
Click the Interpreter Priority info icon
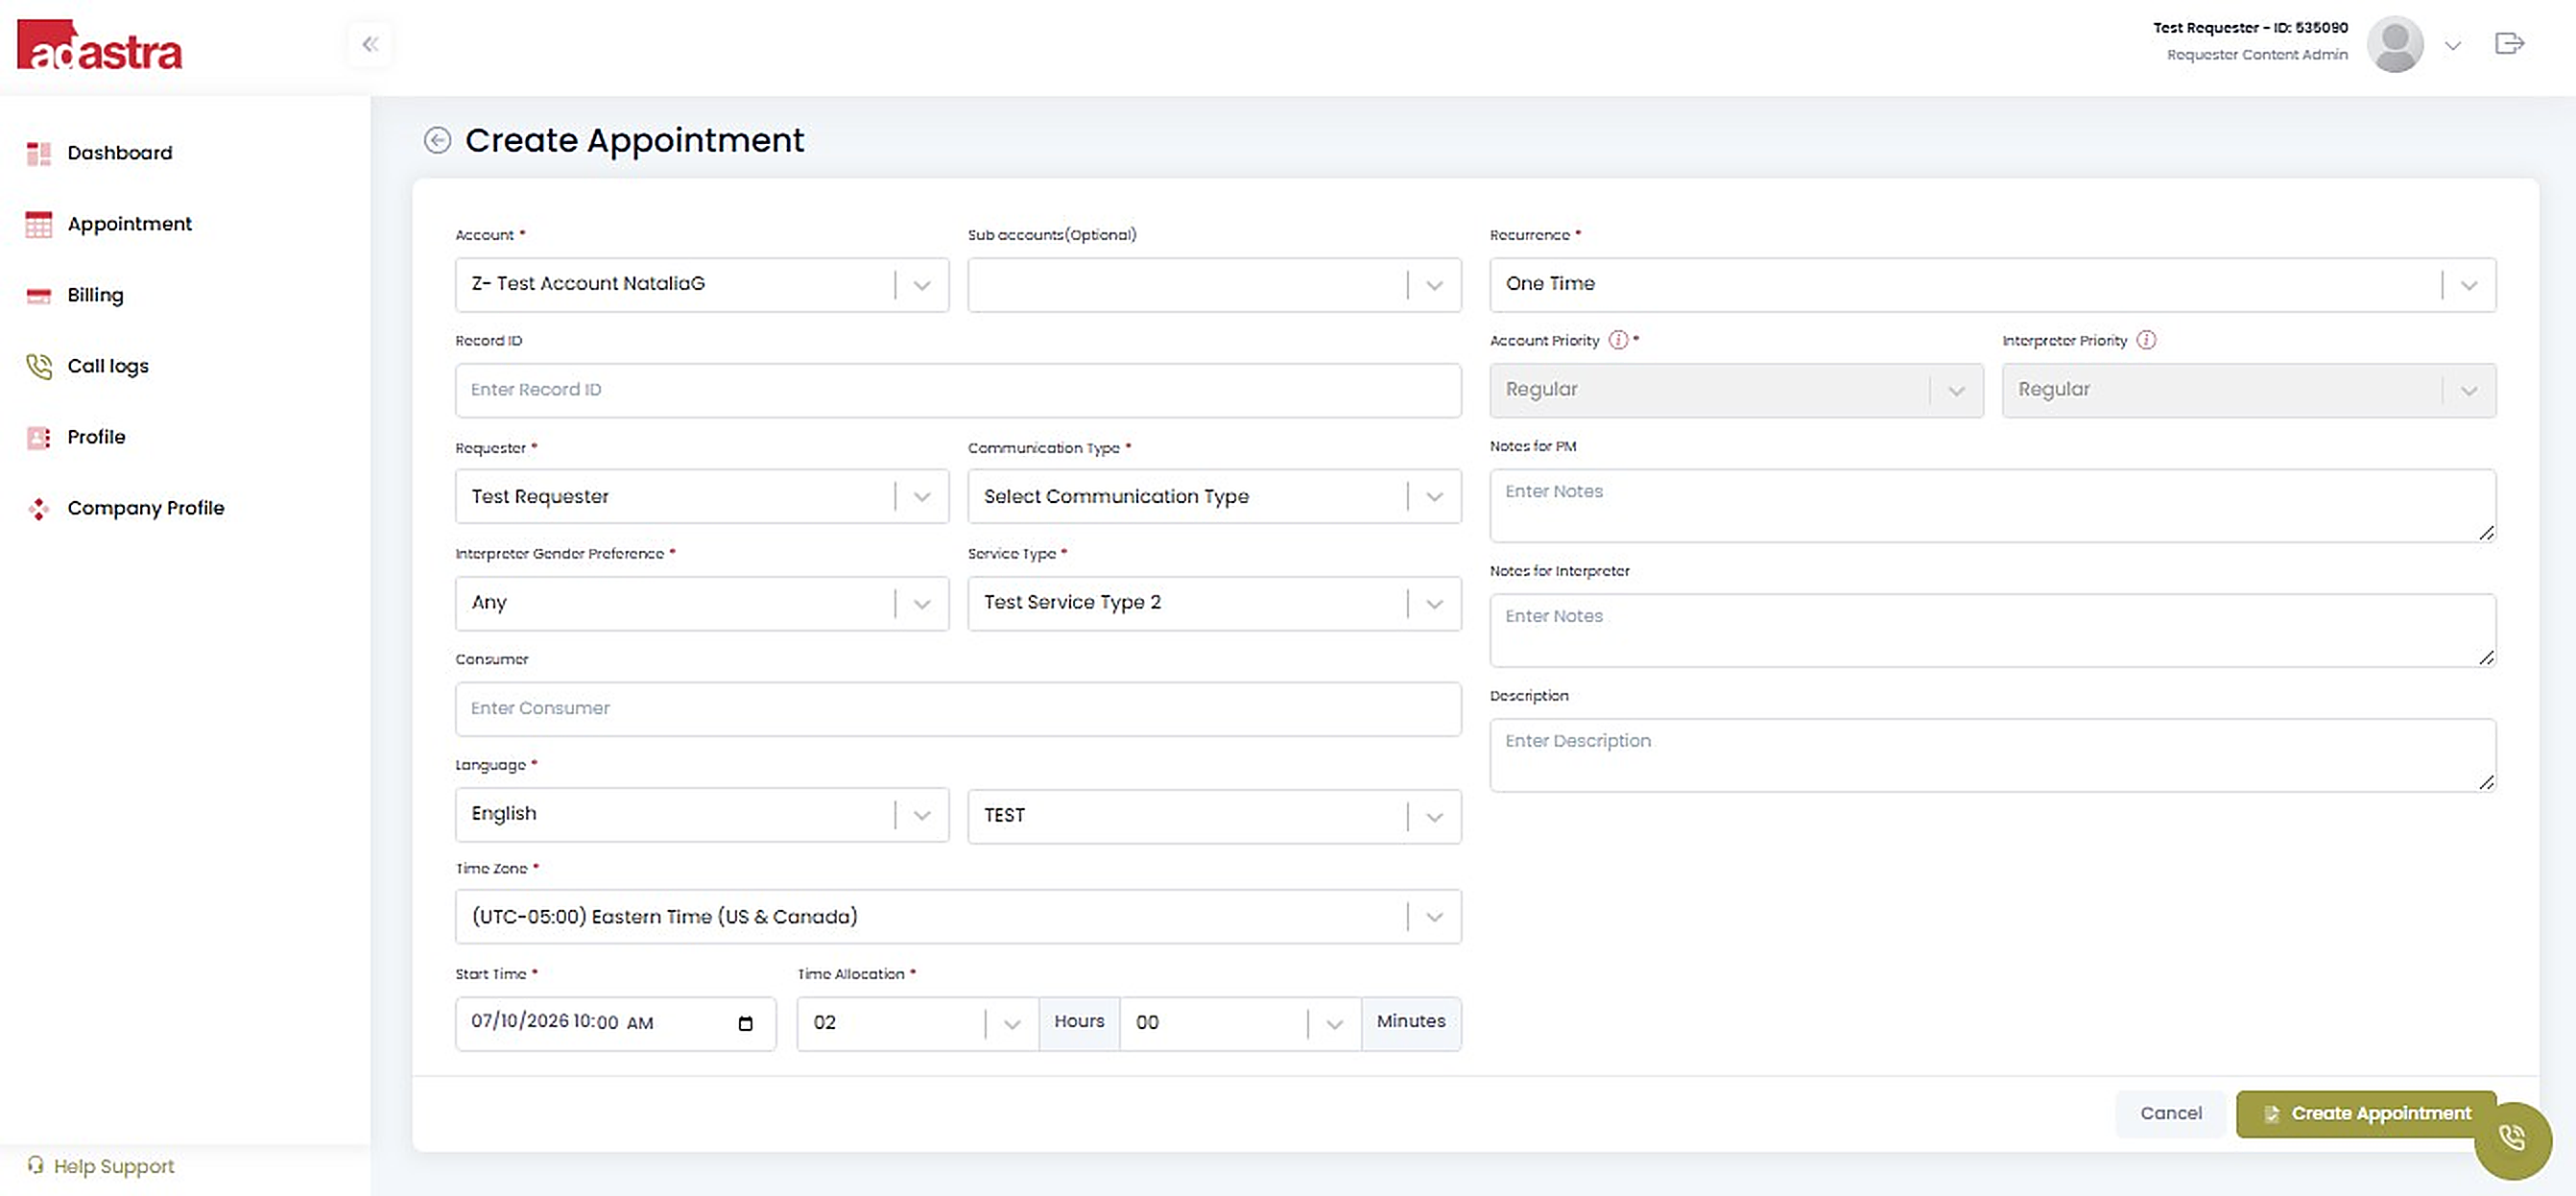2146,340
